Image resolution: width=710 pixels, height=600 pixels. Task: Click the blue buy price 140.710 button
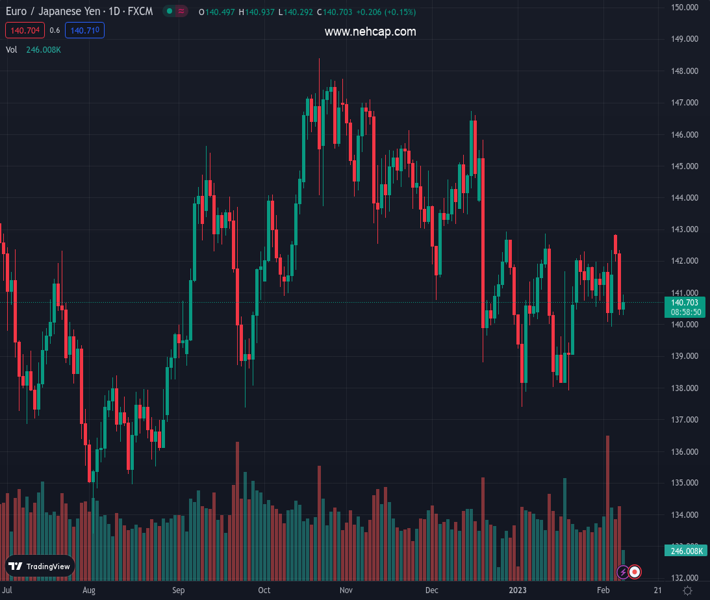(x=85, y=30)
